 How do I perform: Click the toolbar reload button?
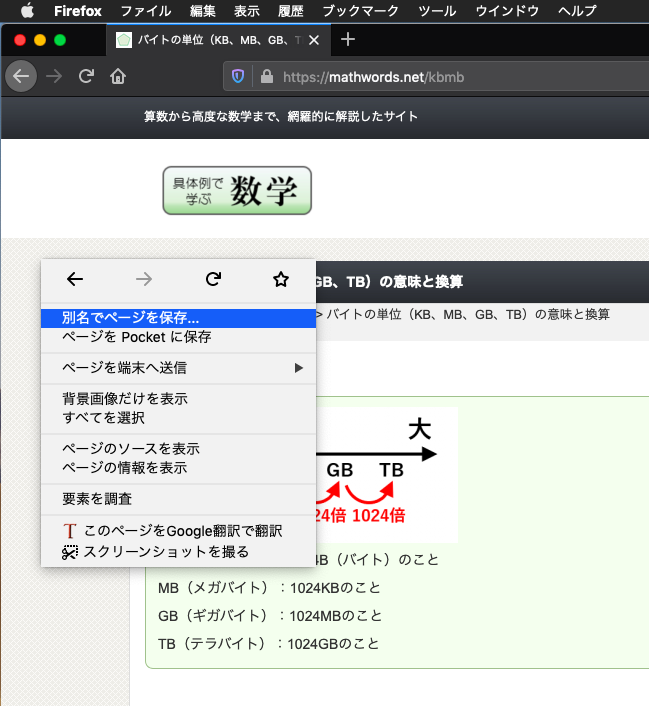tap(87, 77)
